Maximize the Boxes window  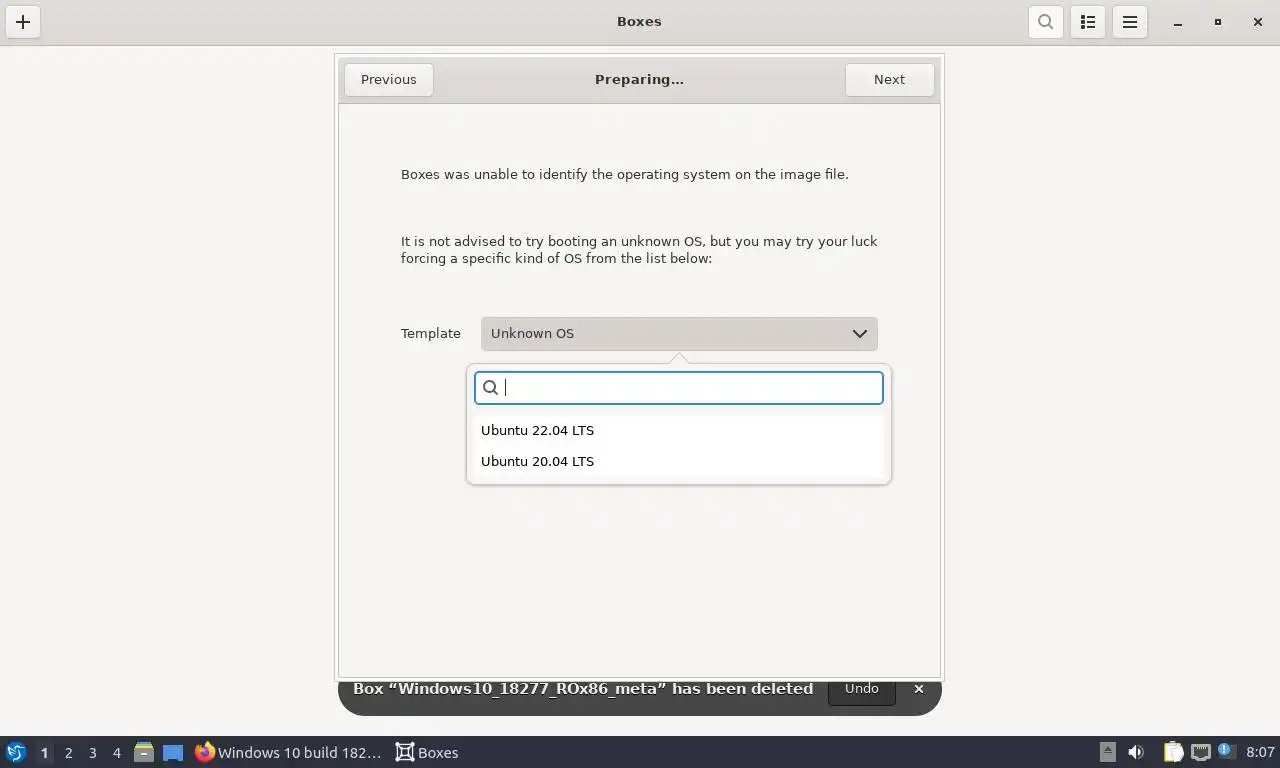1218,22
